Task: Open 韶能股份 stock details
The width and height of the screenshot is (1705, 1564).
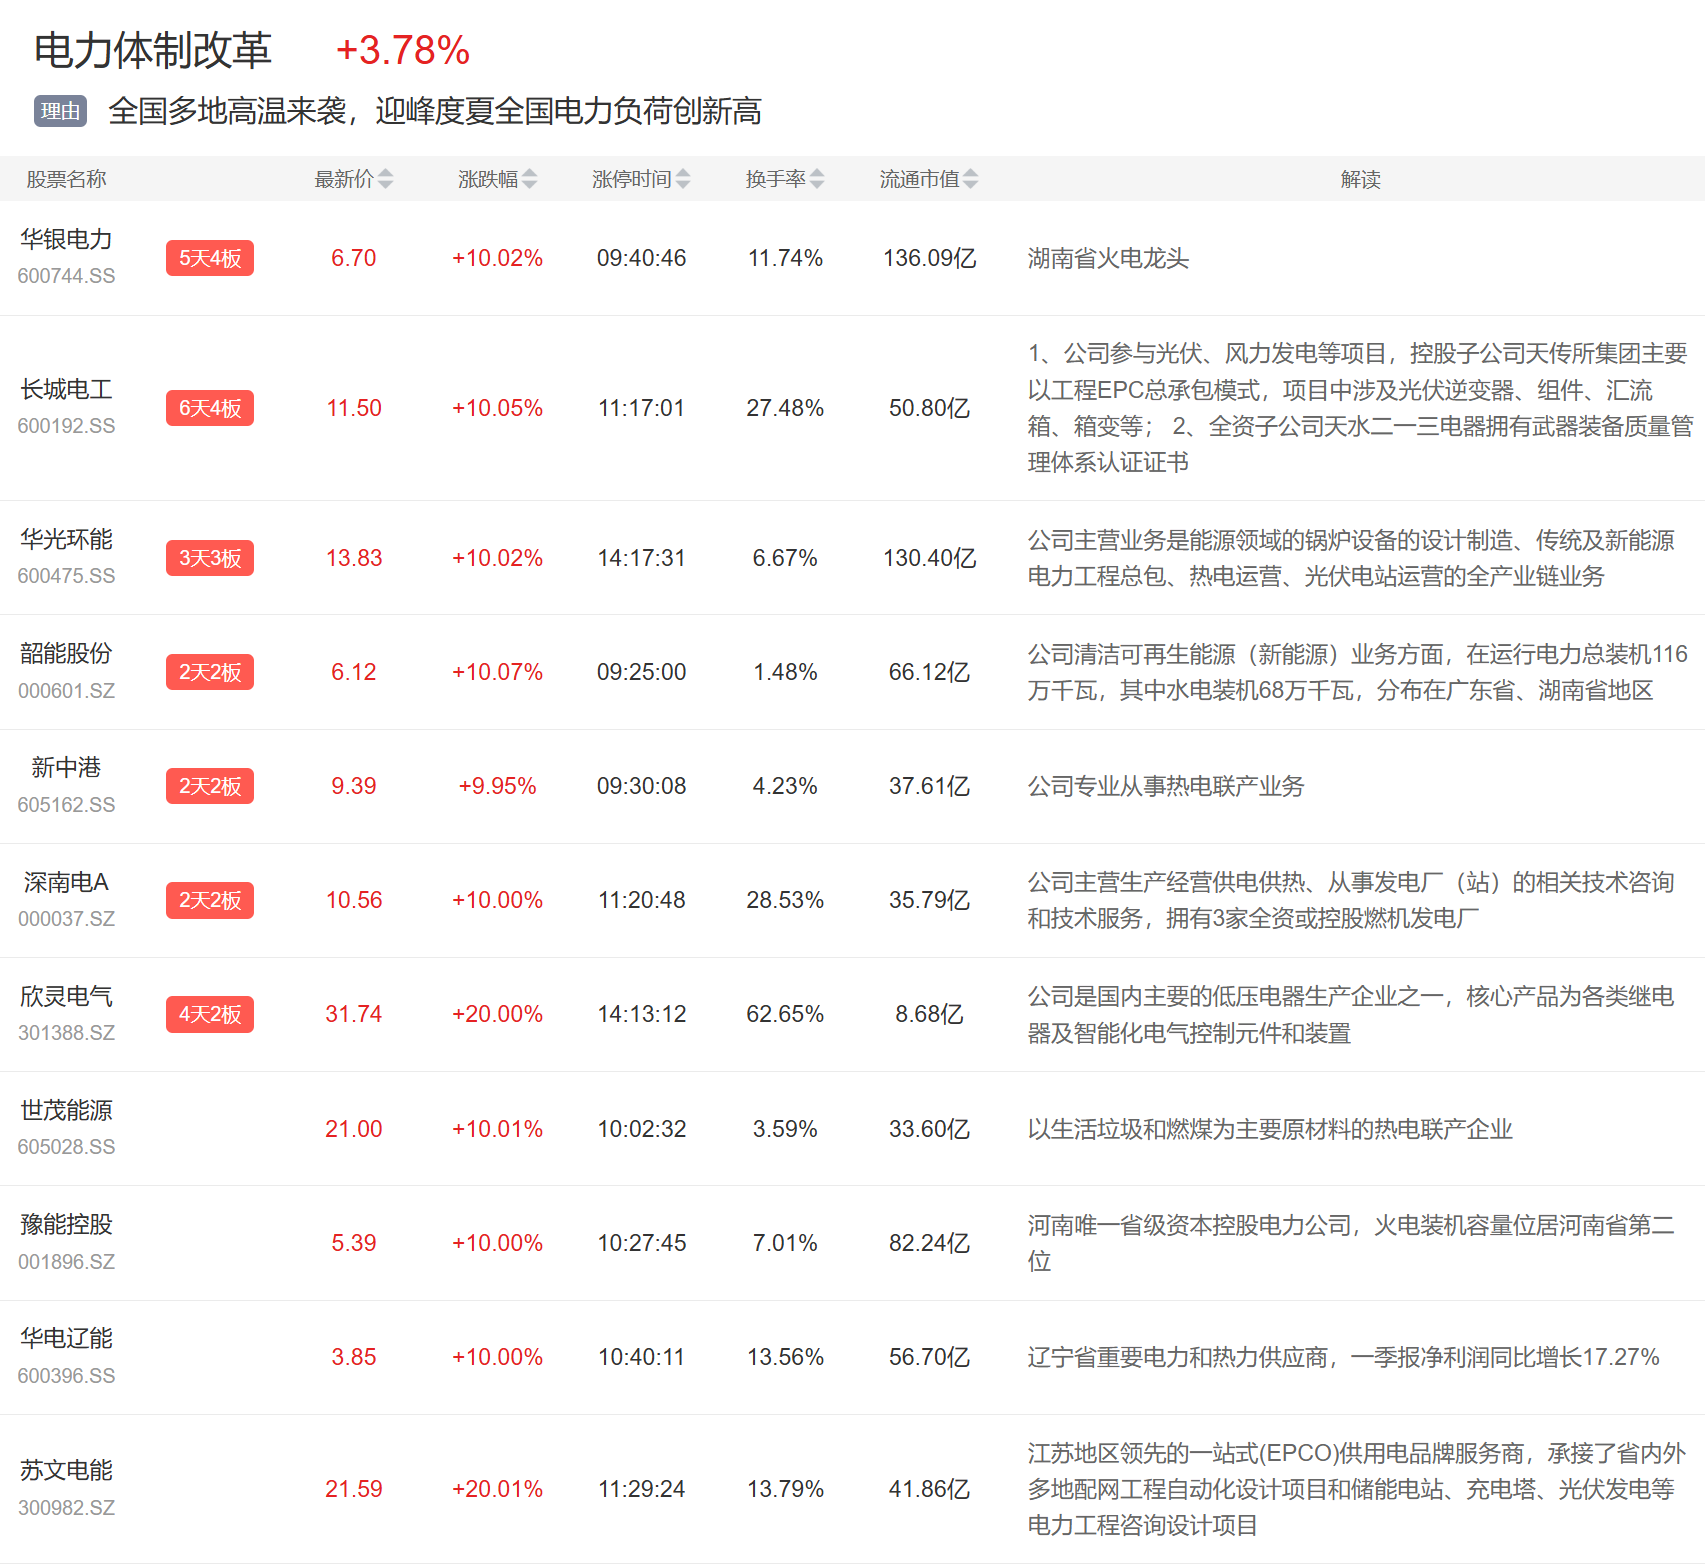Action: tap(66, 654)
